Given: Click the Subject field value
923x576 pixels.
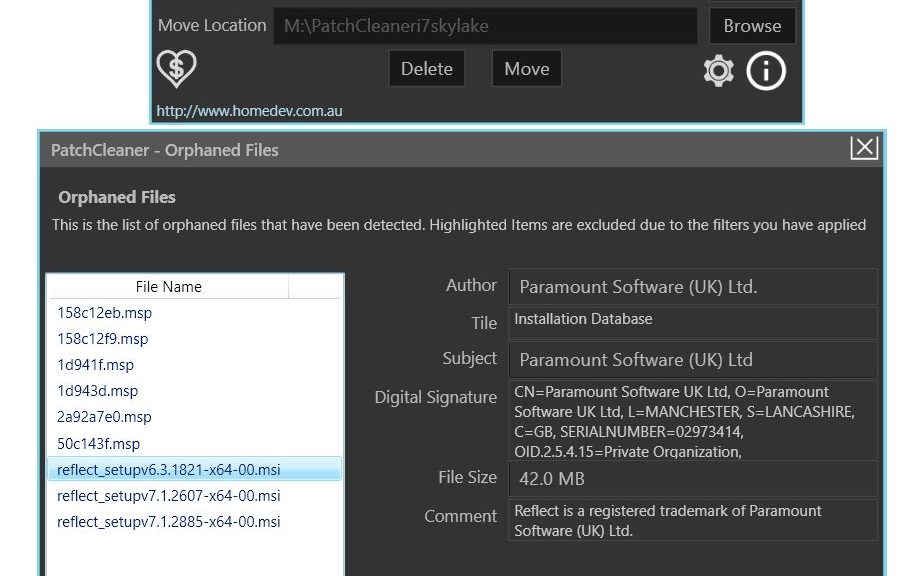Looking at the screenshot, I should 693,359.
